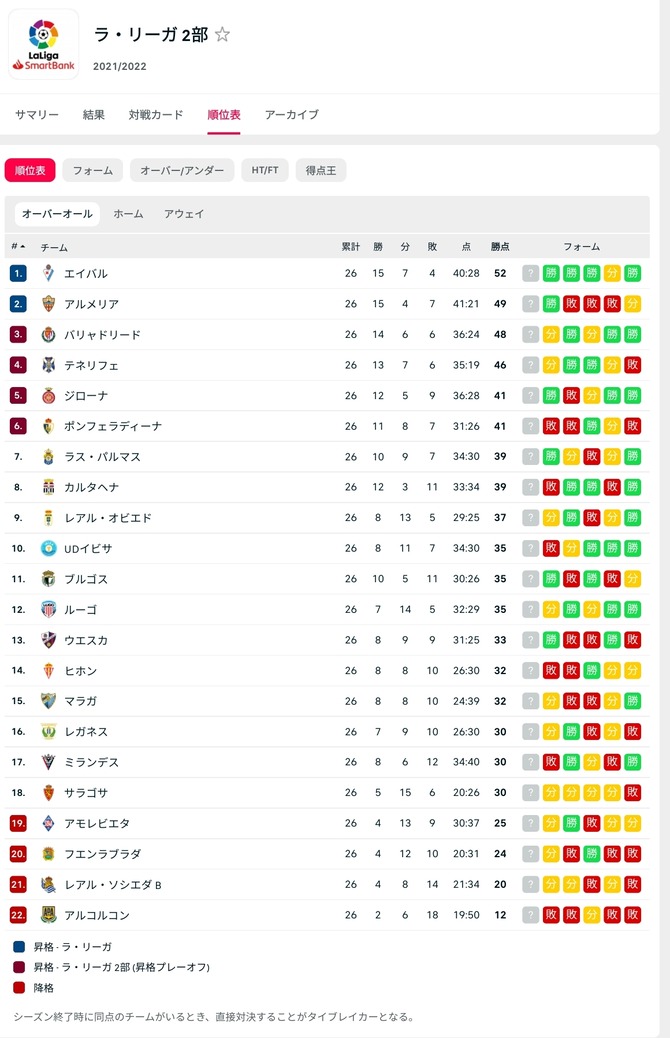Image resolution: width=670 pixels, height=1038 pixels.
Task: Switch to the アウェイ standings filter
Action: tap(184, 214)
